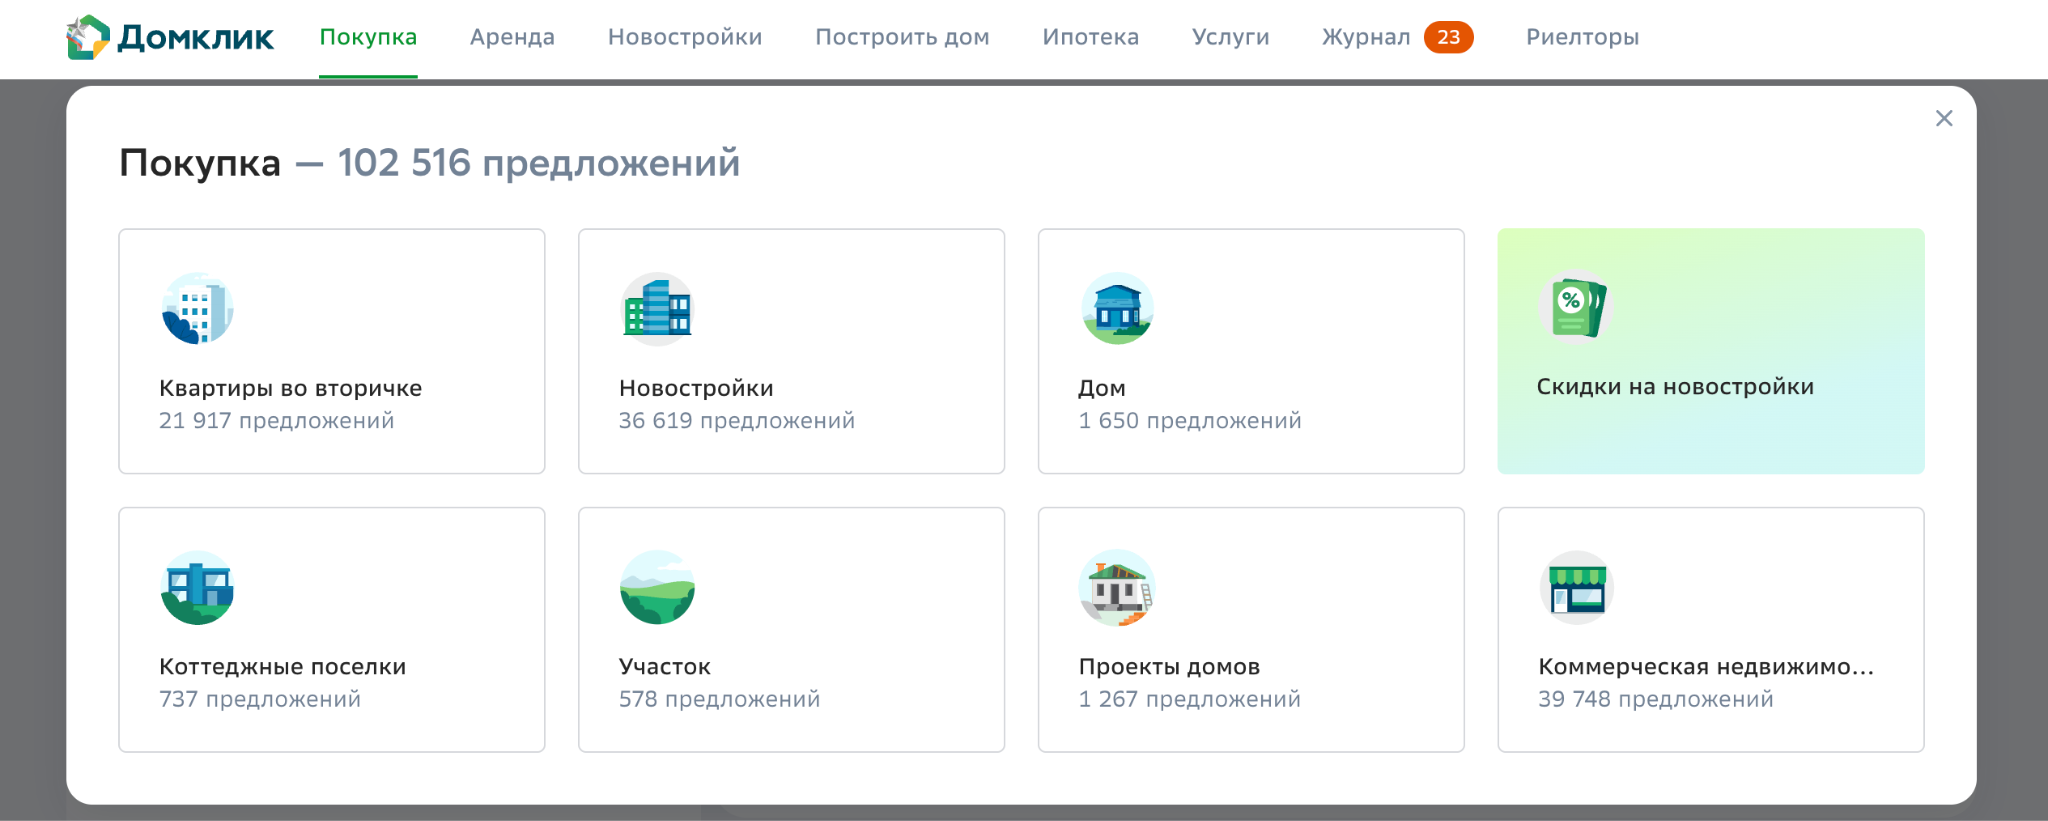Click 39 748 предложений count

[x=1655, y=699]
